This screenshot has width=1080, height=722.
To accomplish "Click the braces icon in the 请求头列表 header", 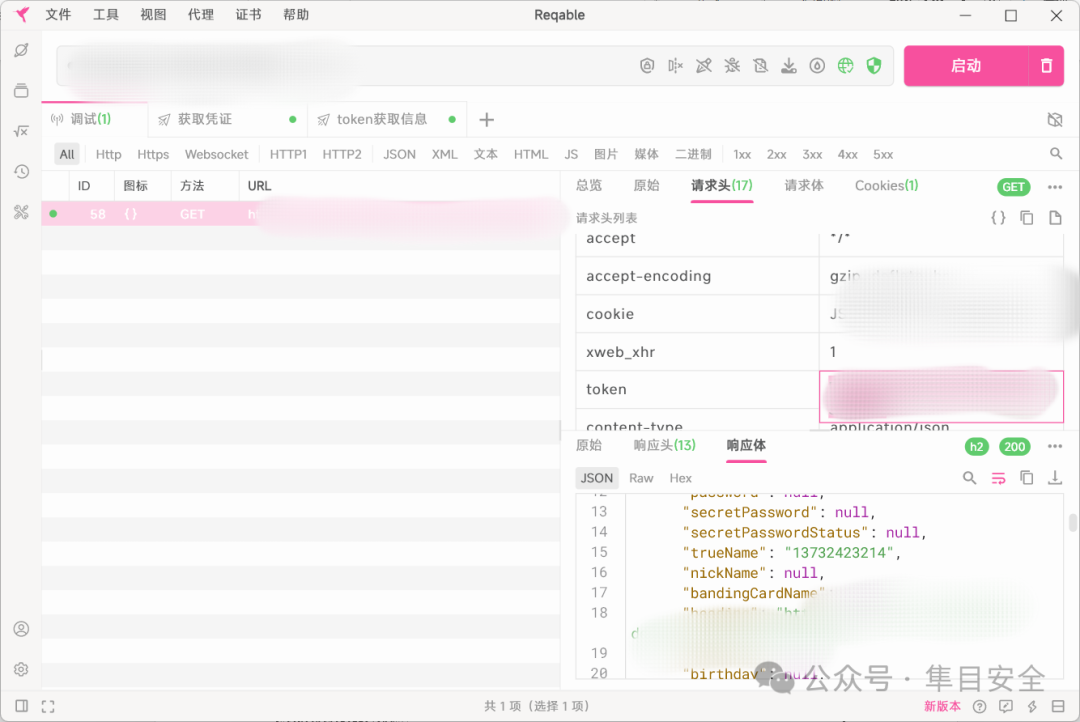I will 998,218.
